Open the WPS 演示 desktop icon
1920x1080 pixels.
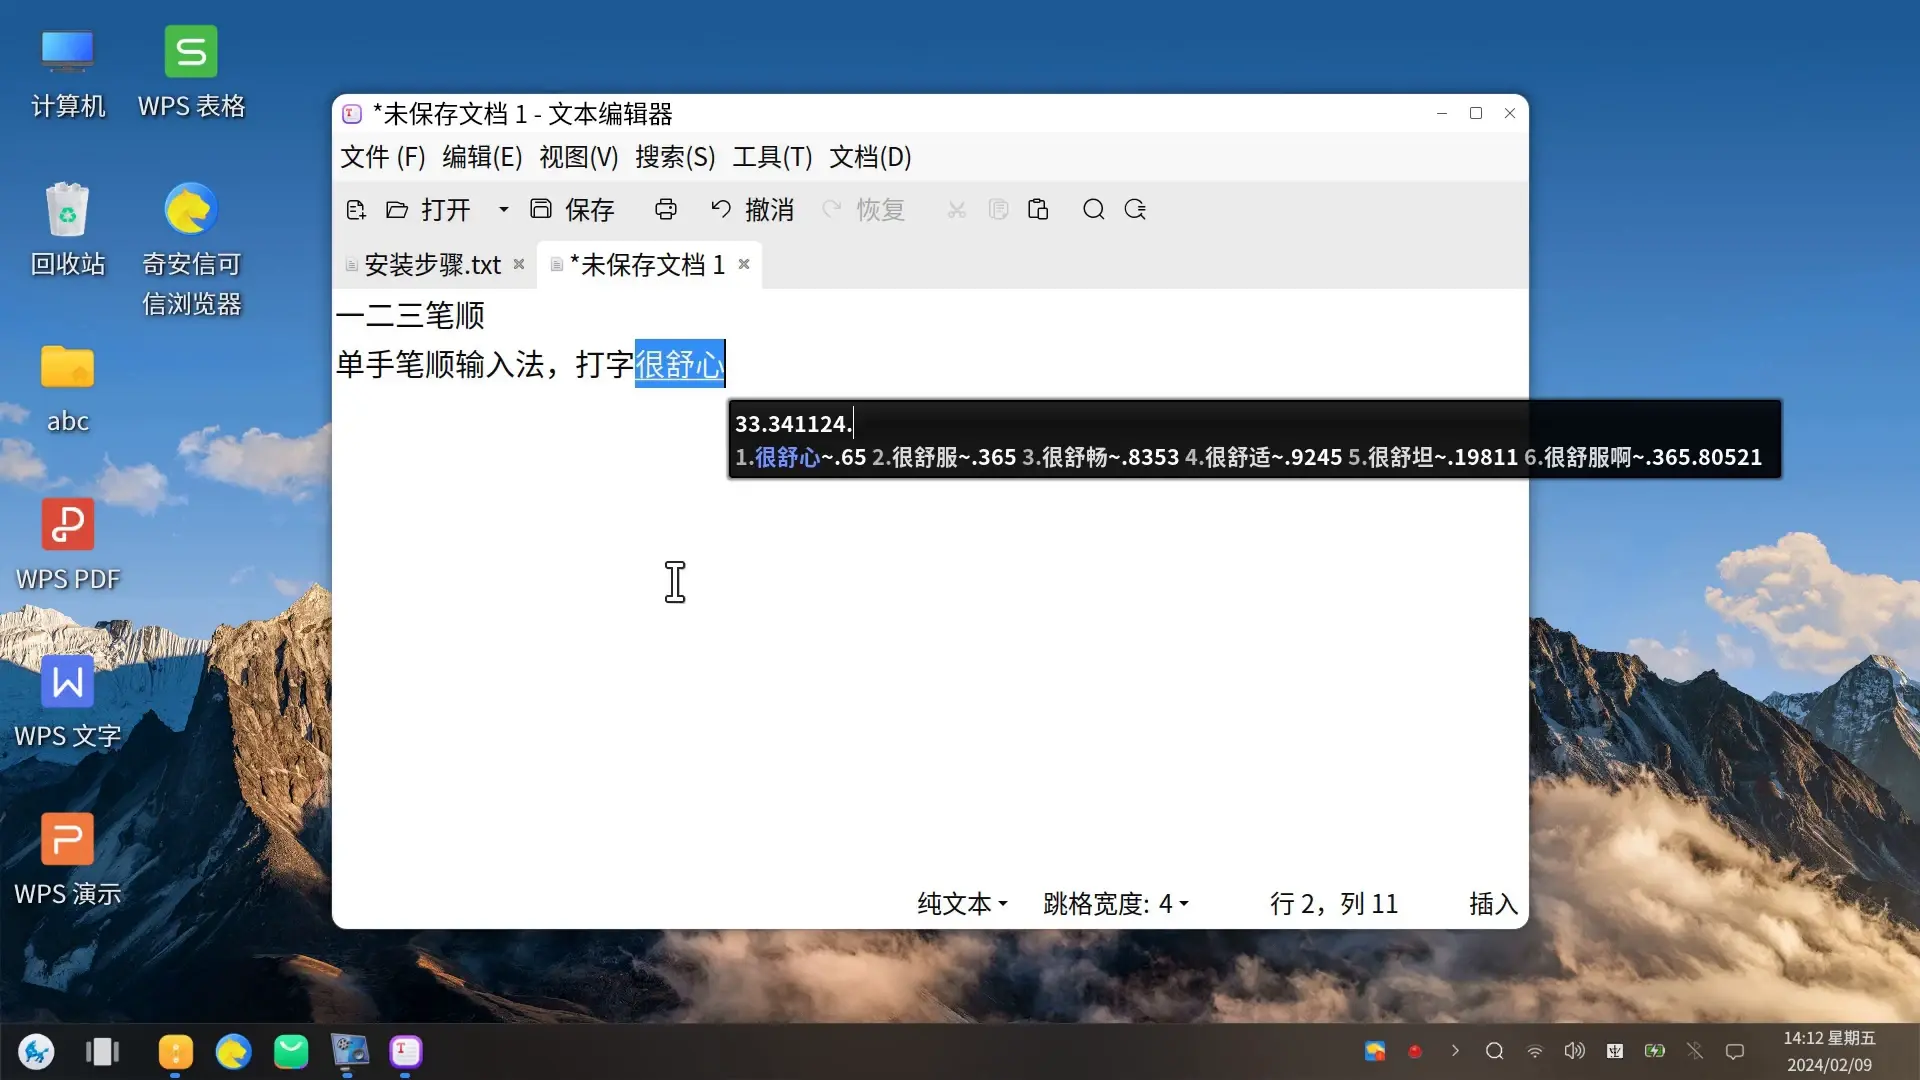(x=67, y=860)
